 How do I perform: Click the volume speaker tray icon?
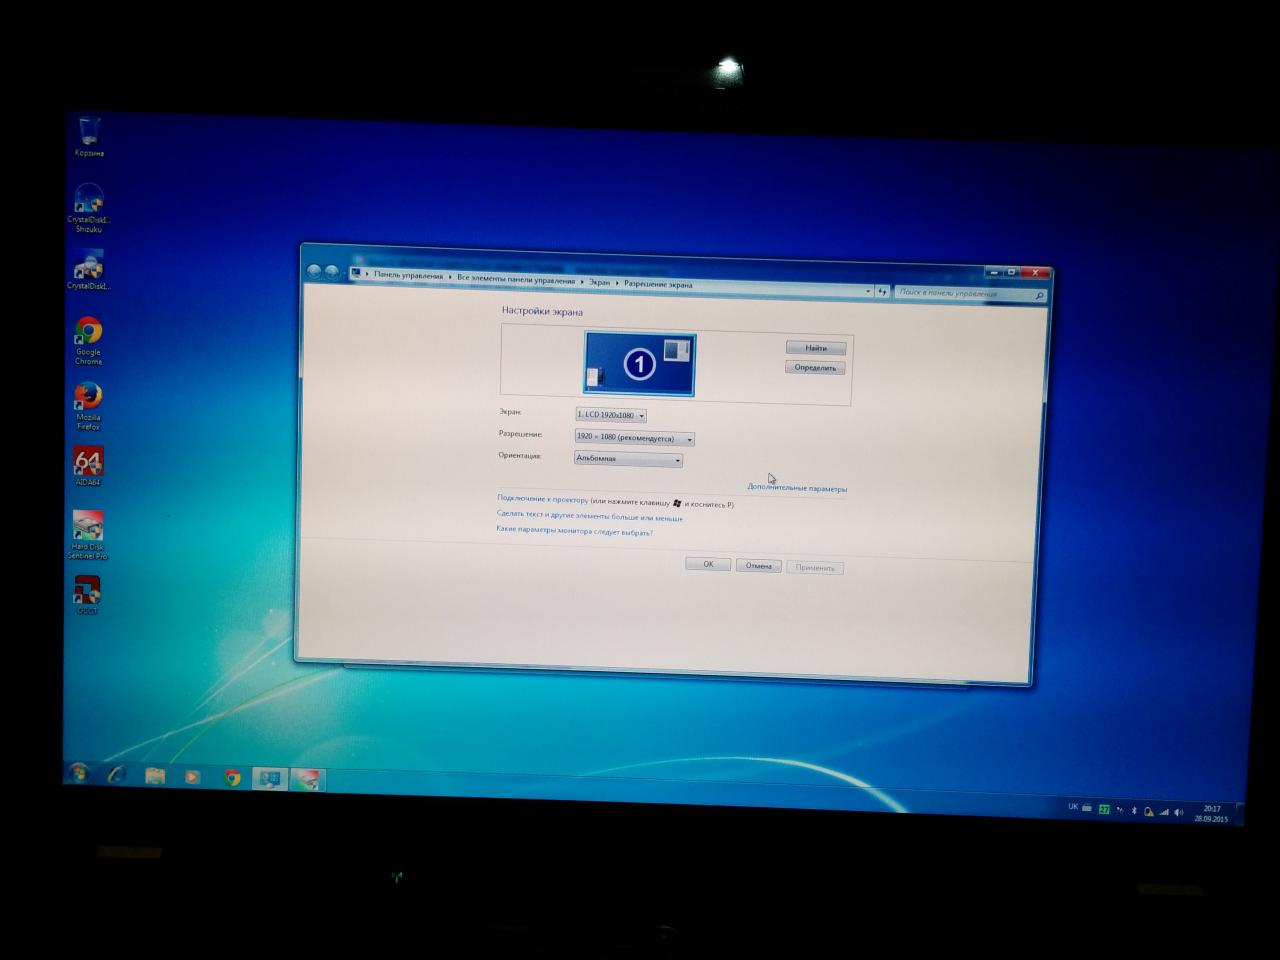(x=1178, y=812)
